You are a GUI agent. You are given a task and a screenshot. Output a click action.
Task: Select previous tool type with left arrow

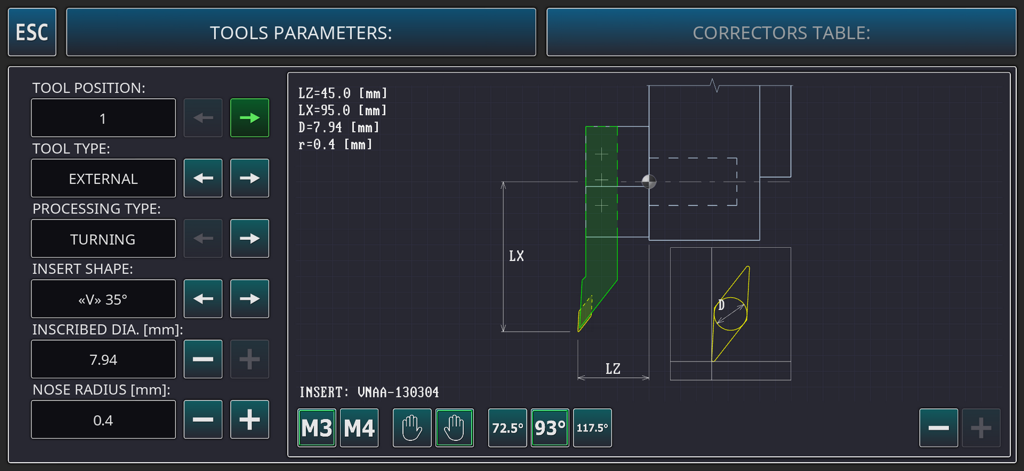[x=203, y=178]
